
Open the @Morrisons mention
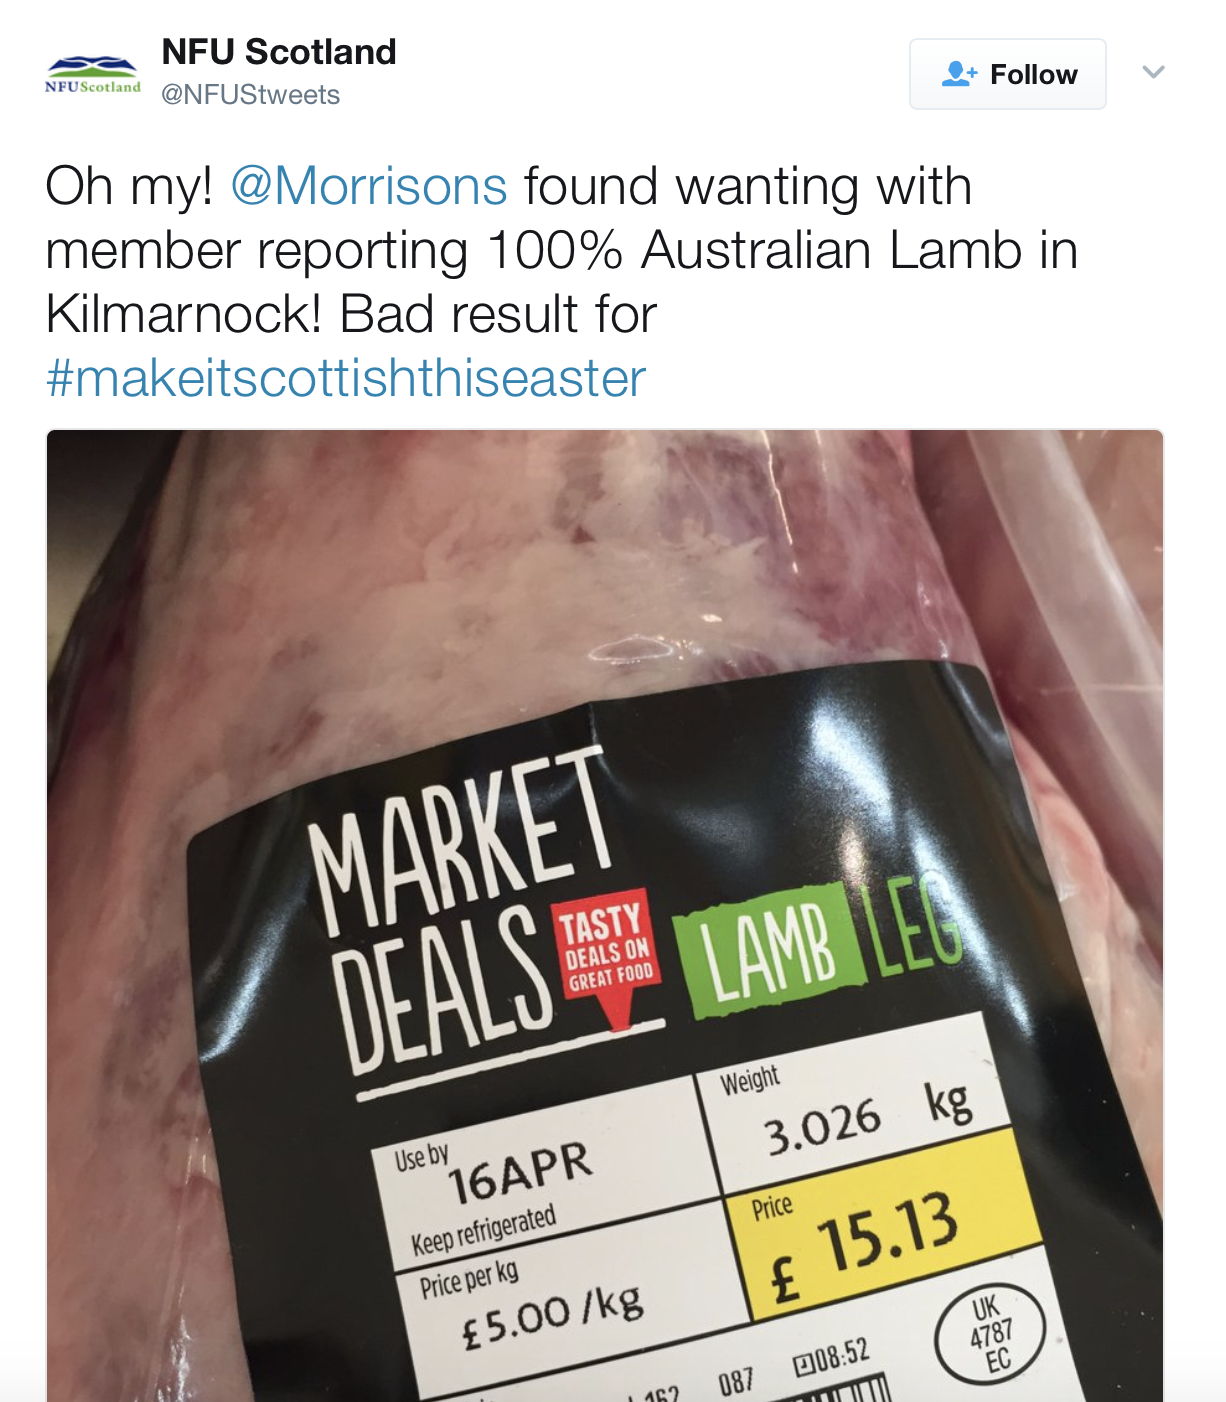click(369, 187)
